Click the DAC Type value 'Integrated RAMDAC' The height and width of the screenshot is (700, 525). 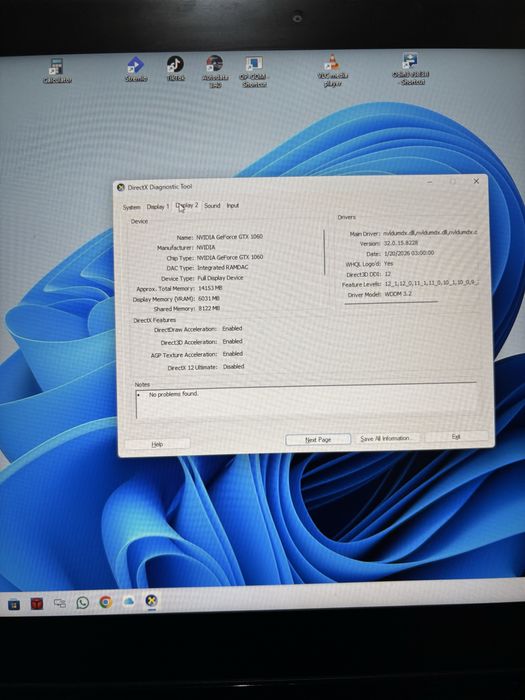coord(222,267)
